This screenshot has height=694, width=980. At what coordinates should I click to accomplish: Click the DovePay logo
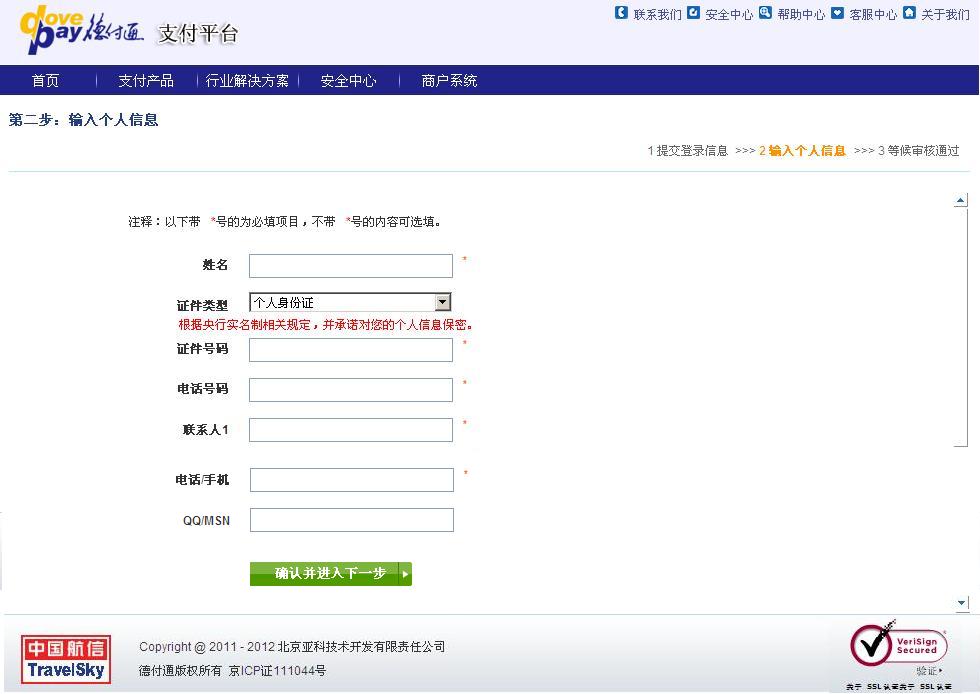(x=82, y=31)
